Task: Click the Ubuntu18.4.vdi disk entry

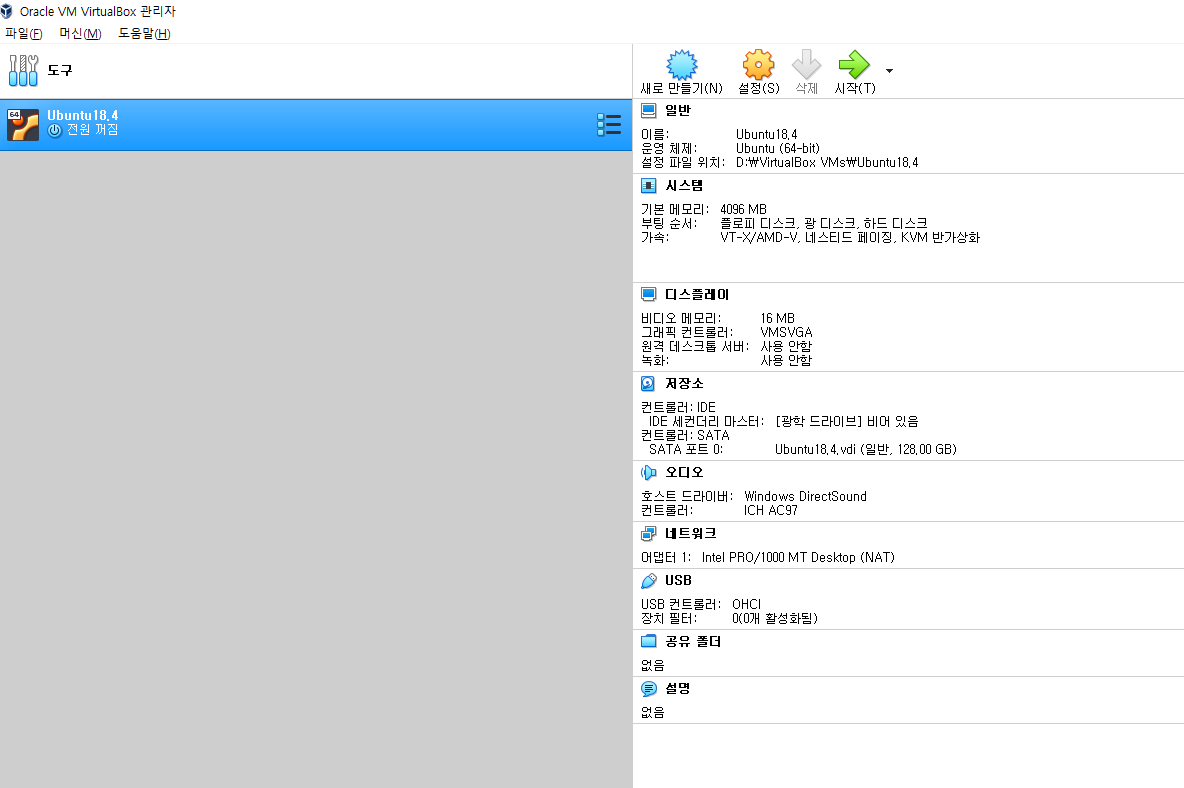Action: (x=865, y=449)
